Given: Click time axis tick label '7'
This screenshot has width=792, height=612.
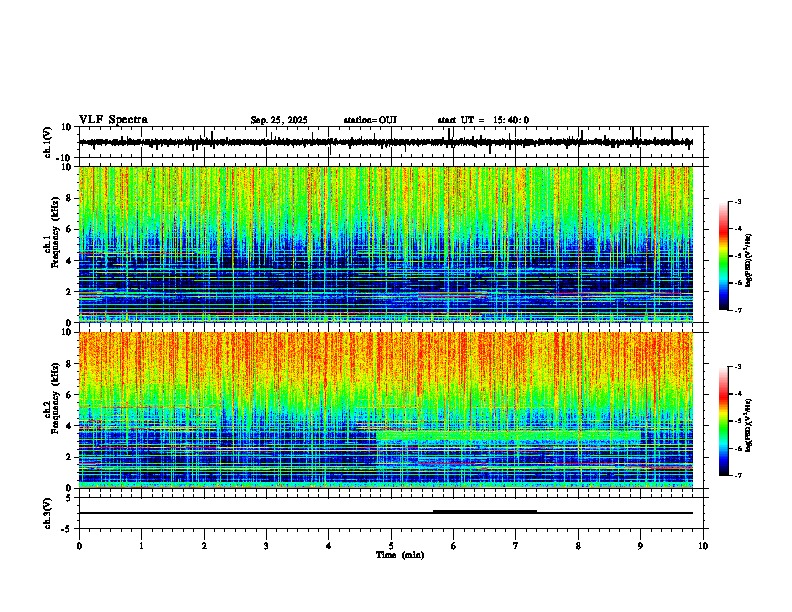Looking at the screenshot, I should [x=516, y=546].
